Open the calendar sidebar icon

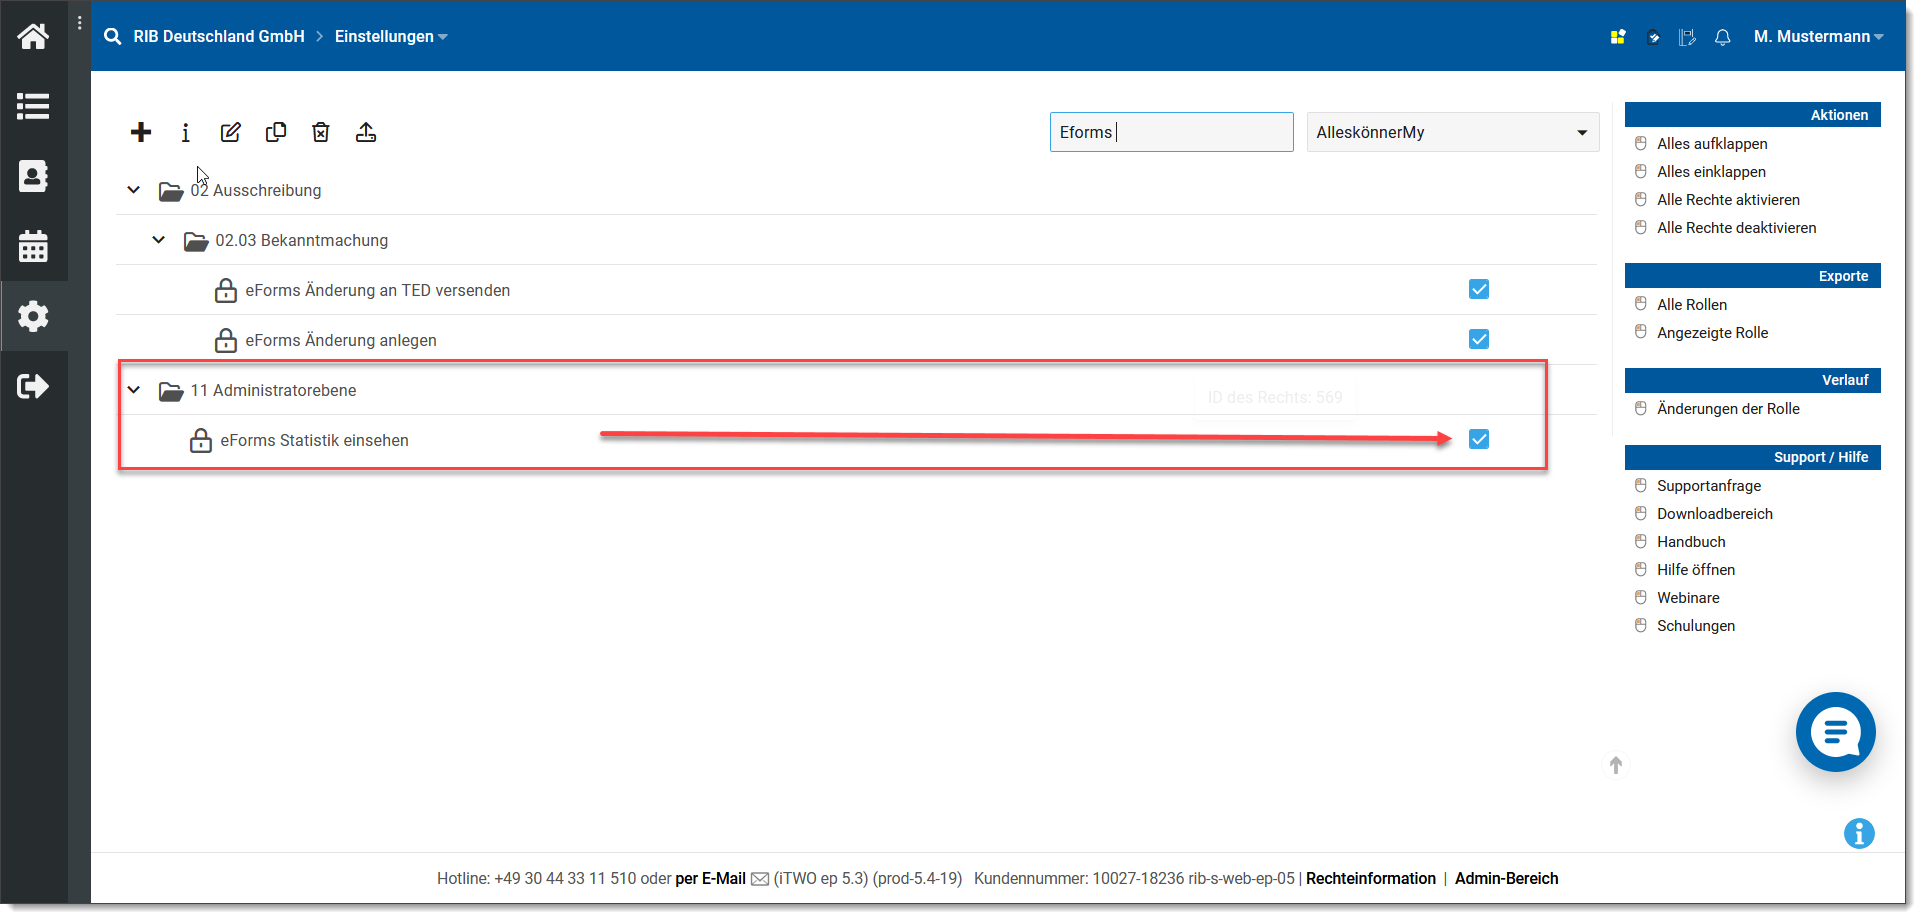[x=33, y=246]
